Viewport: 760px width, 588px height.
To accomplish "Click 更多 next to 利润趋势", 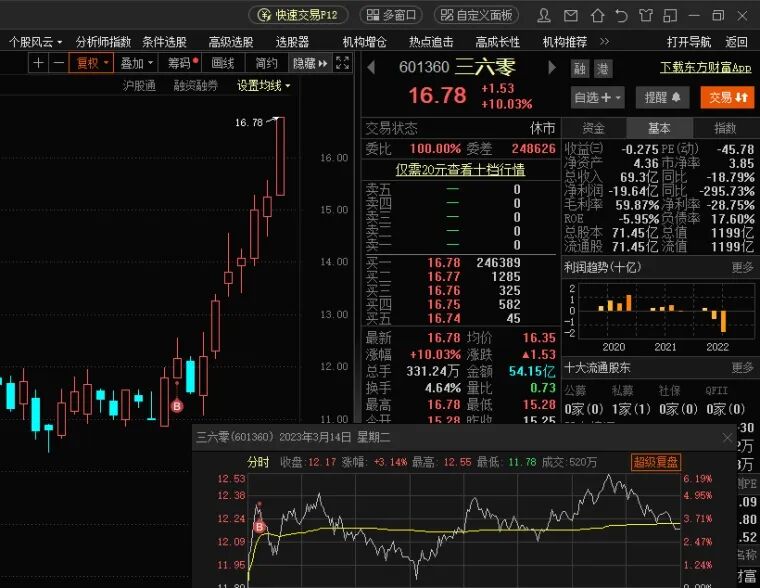I will [742, 268].
